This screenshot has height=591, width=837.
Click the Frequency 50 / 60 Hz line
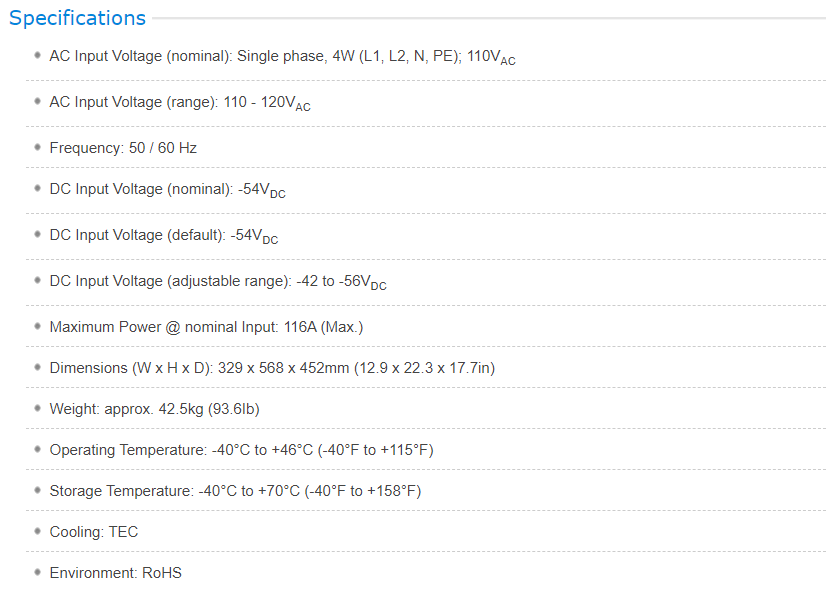[123, 148]
